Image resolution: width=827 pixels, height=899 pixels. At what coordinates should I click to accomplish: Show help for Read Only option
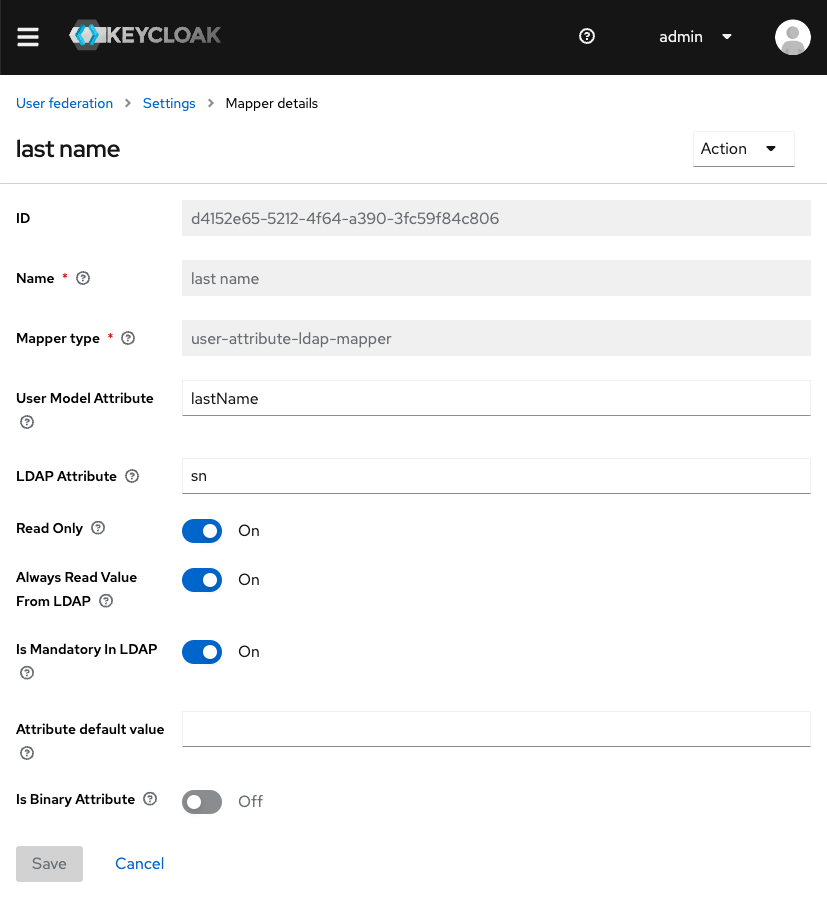pos(98,528)
